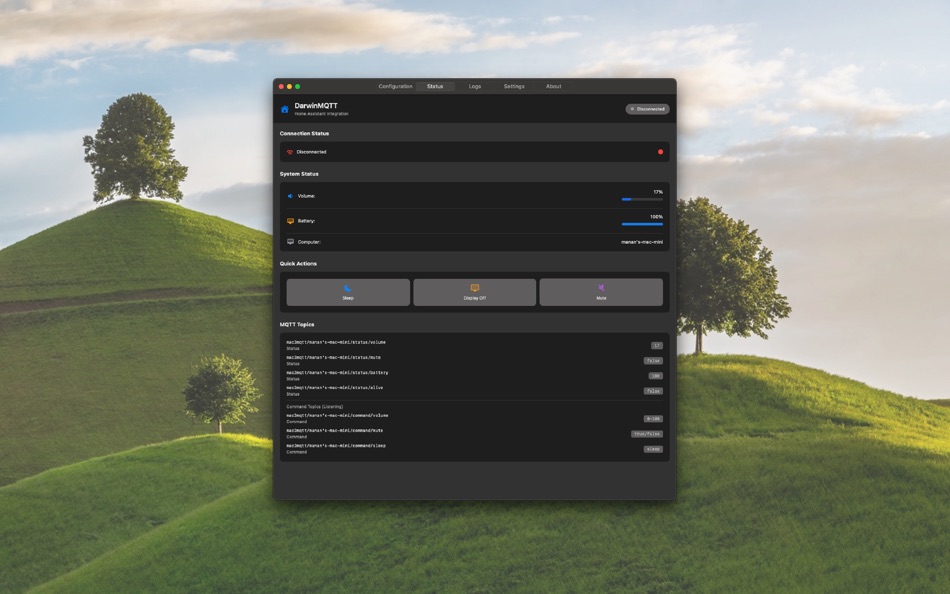The width and height of the screenshot is (950, 594).
Task: Click the Display Off monitor icon
Action: (x=474, y=287)
